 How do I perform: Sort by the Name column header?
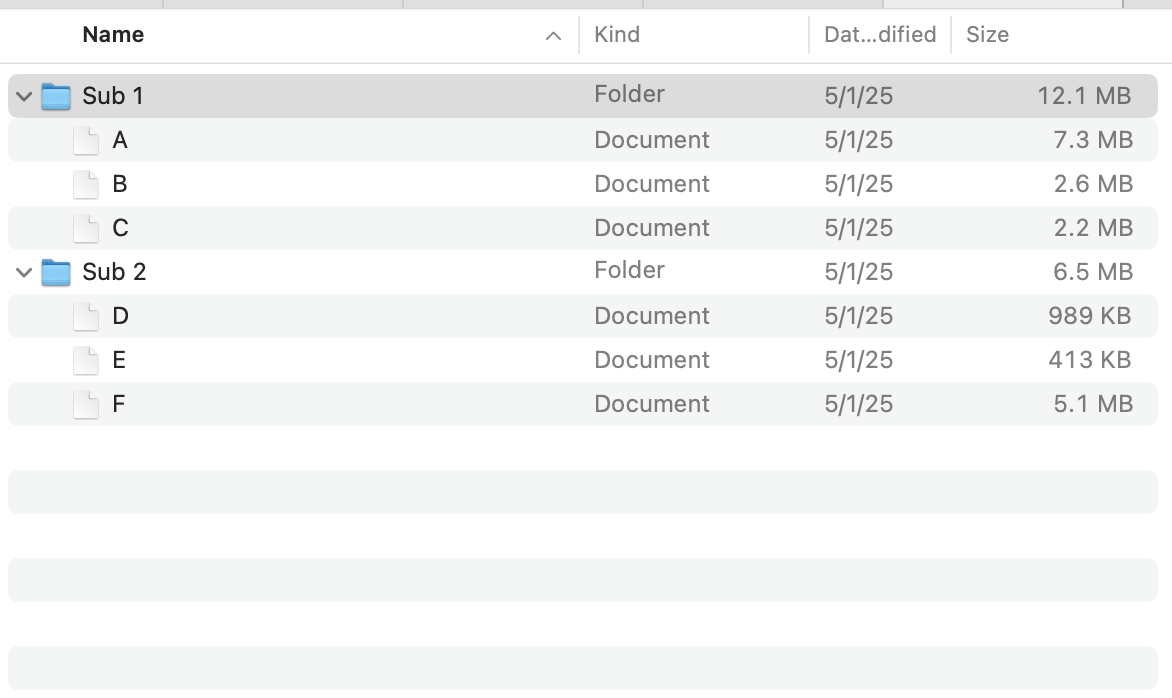click(x=113, y=35)
